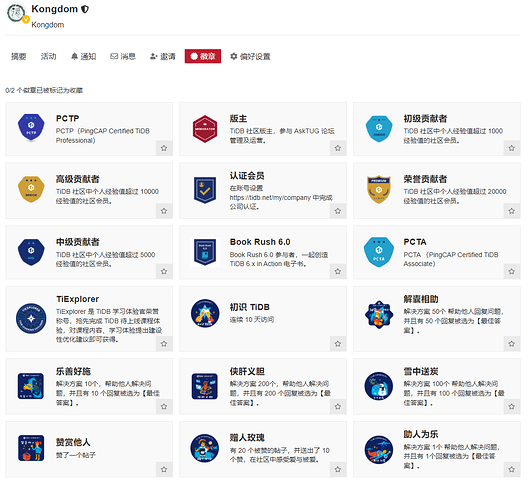Viewport: 531px width, 500px height.
Task: Open the 消息 messages tab
Action: point(123,56)
